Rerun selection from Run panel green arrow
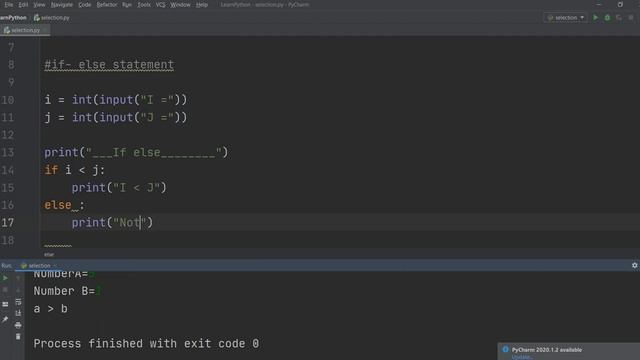Screen dimensions: 640x360 (5, 278)
